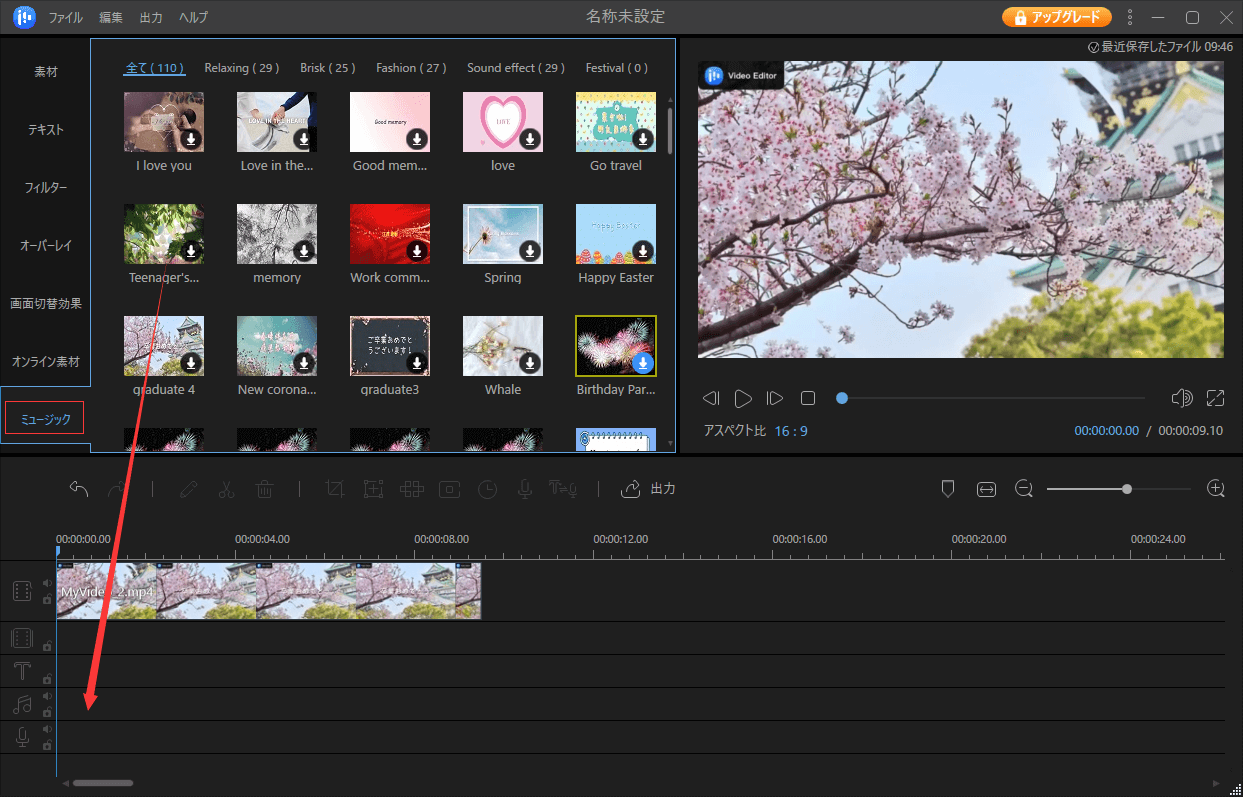The height and width of the screenshot is (797, 1243).
Task: Open the 編集 menu
Action: tap(112, 18)
